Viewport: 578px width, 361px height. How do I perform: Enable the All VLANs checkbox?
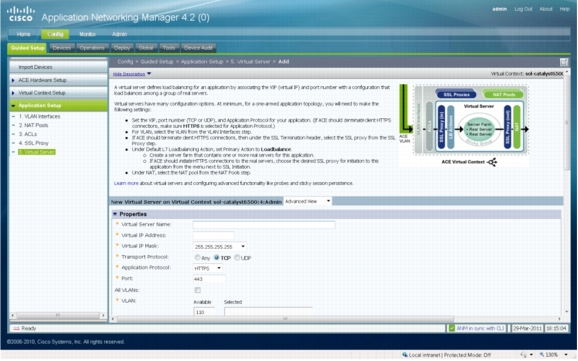pyautogui.click(x=198, y=290)
